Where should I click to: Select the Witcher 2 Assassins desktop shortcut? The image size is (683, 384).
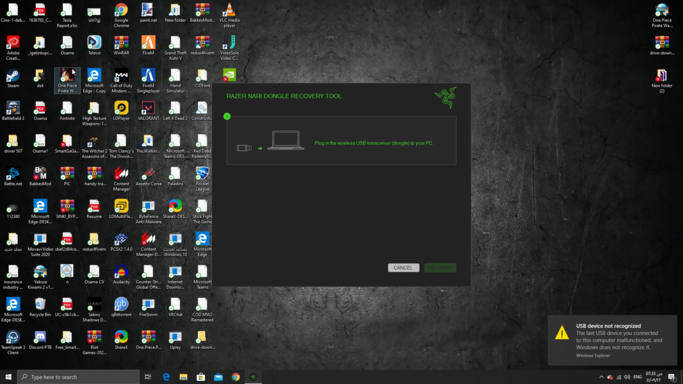coord(94,146)
